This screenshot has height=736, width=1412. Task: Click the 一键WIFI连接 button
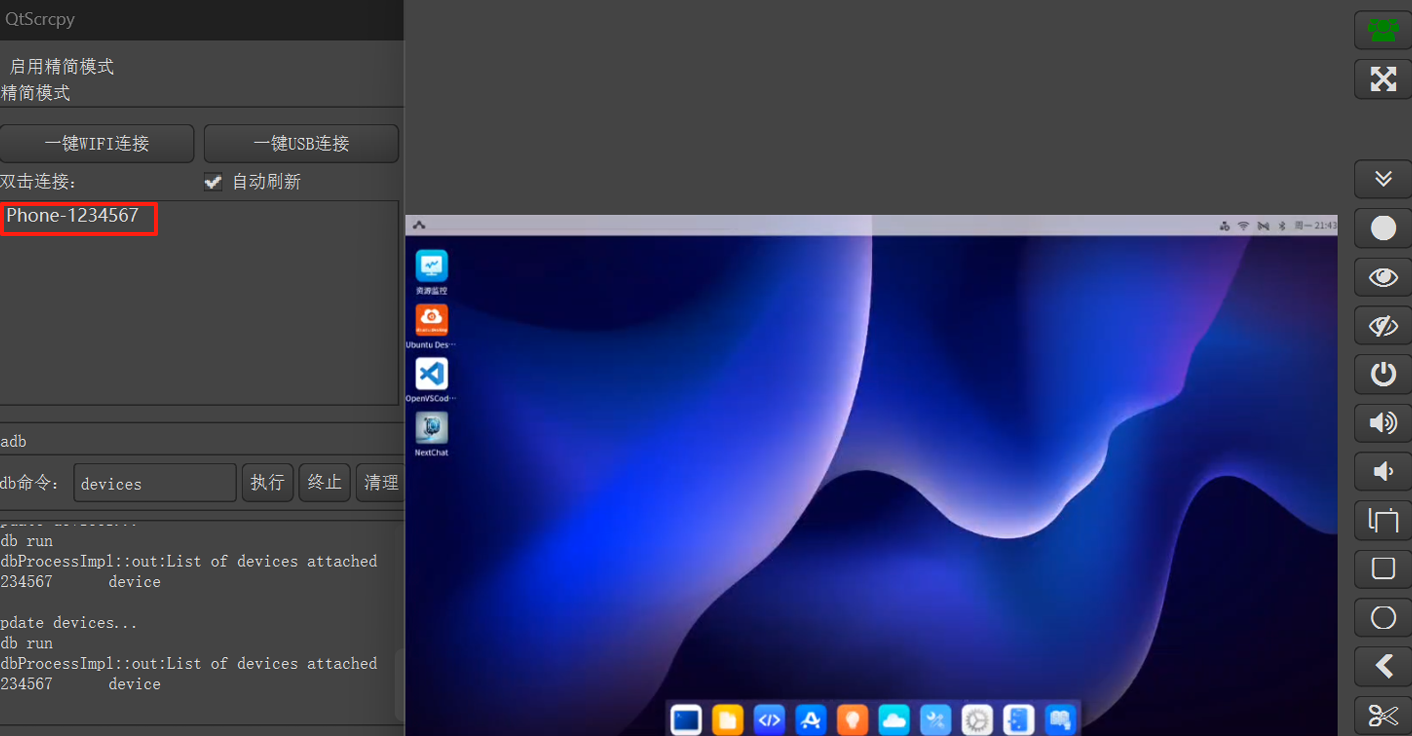pos(97,144)
